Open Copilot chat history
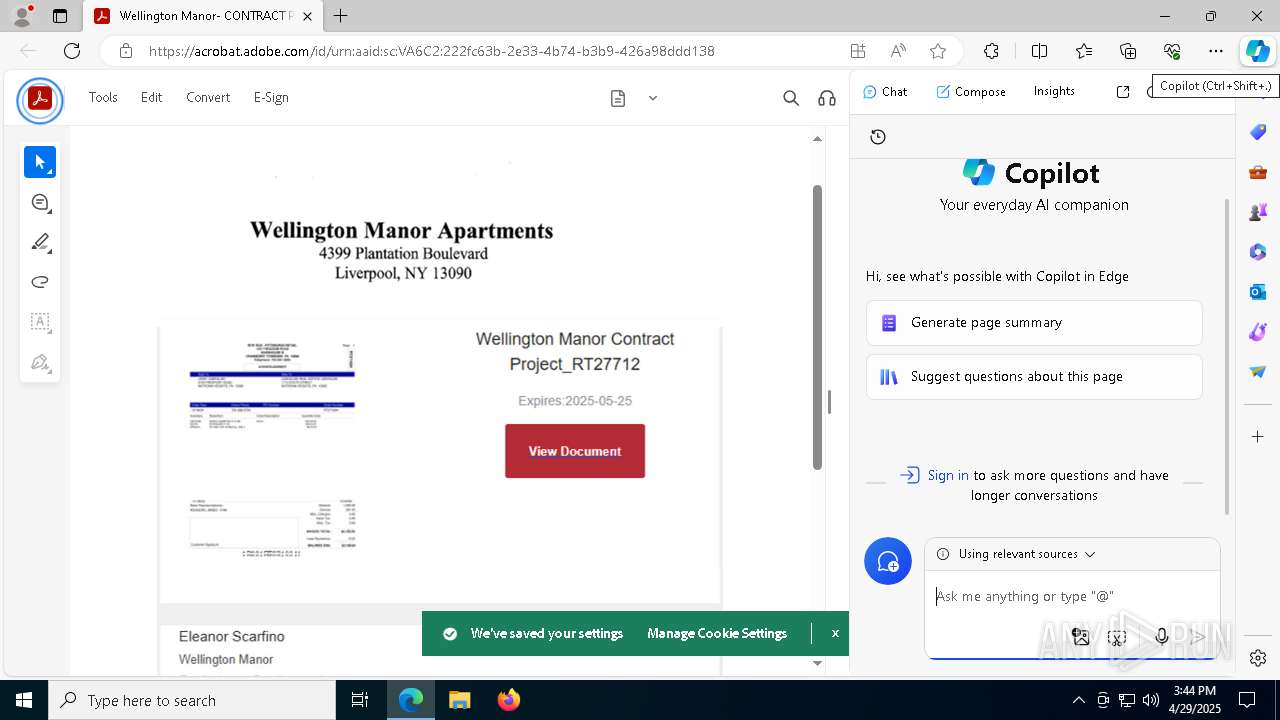Image resolution: width=1280 pixels, height=720 pixels. pos(878,137)
